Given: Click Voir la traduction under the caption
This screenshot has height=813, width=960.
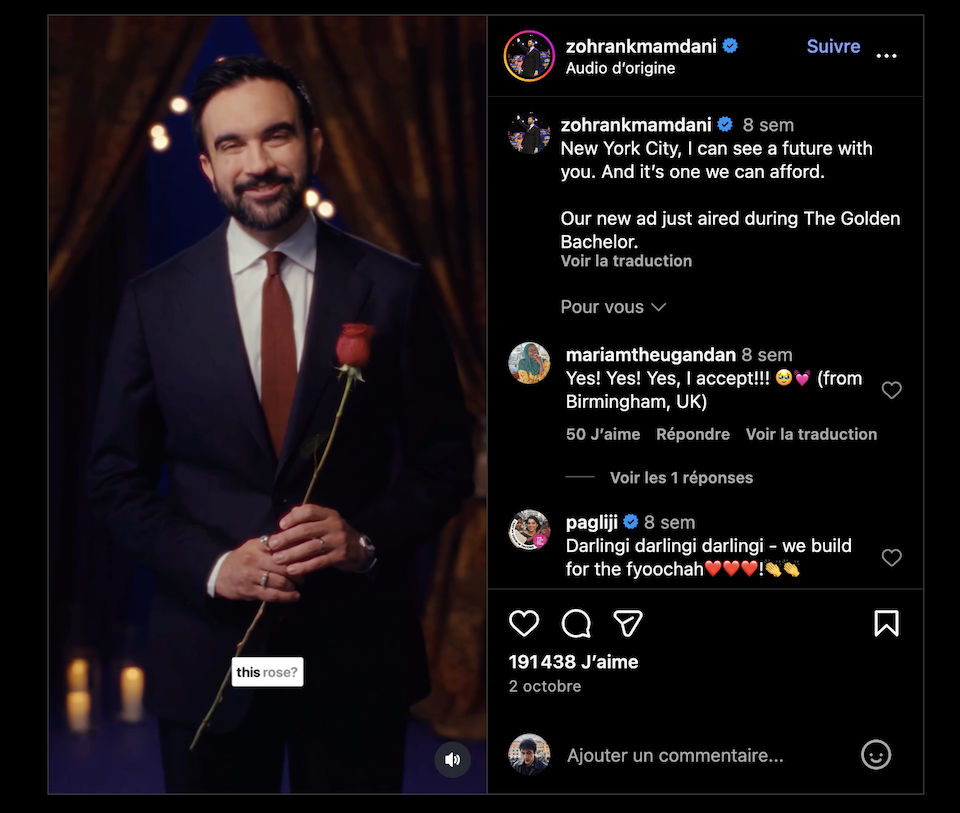Looking at the screenshot, I should point(626,261).
